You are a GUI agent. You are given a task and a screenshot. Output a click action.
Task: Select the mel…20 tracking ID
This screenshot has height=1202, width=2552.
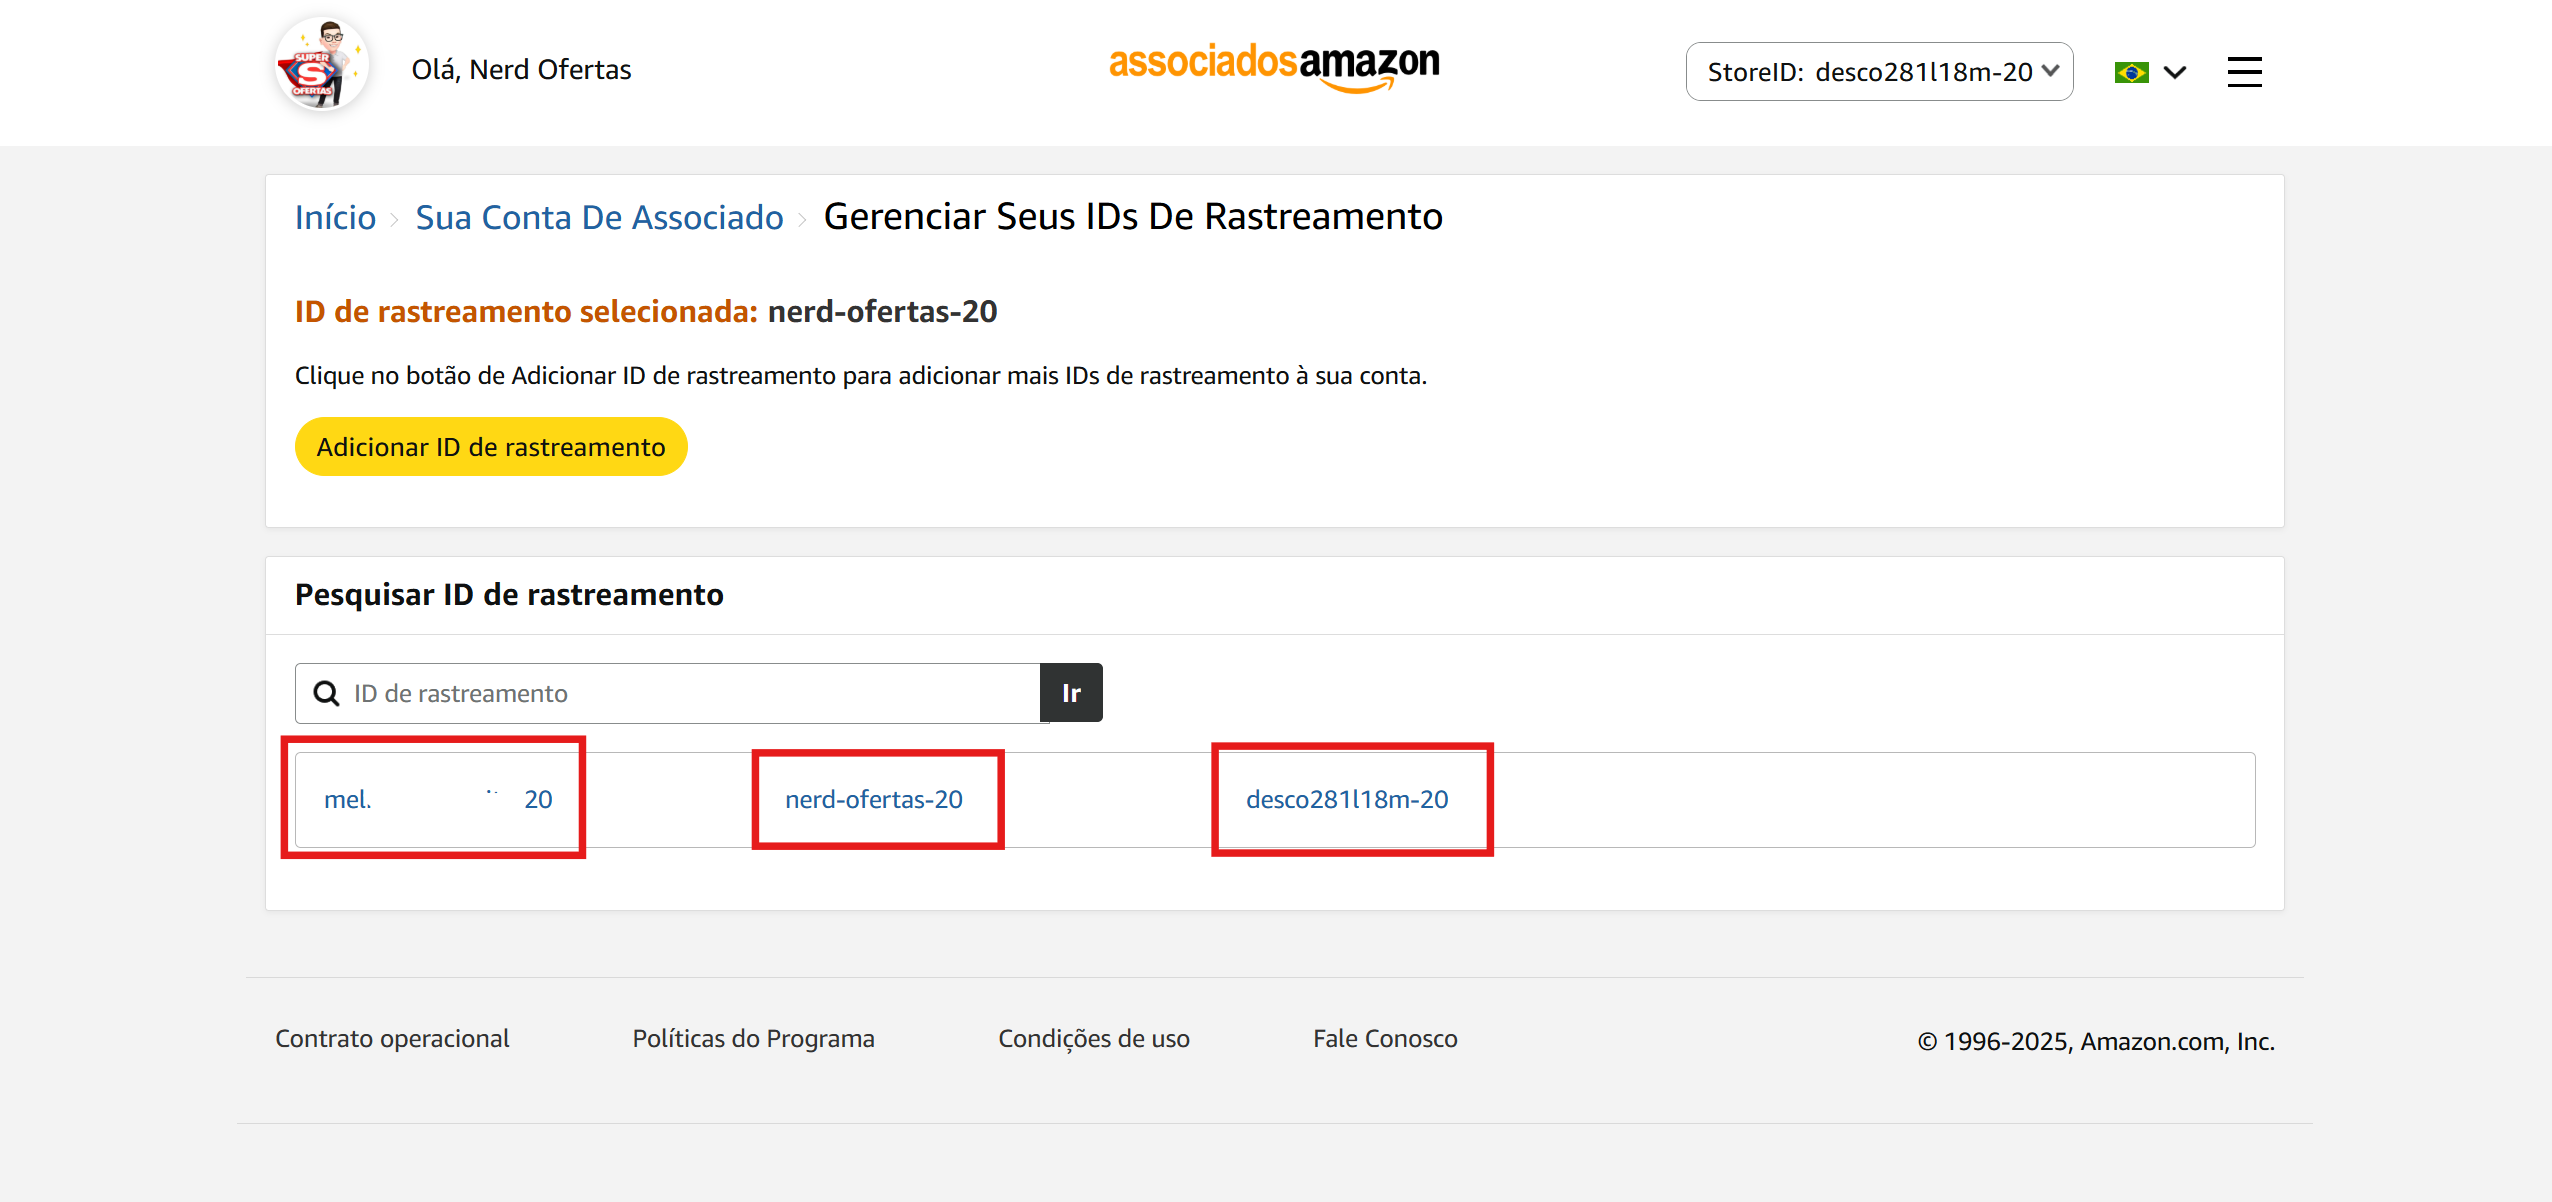[438, 799]
